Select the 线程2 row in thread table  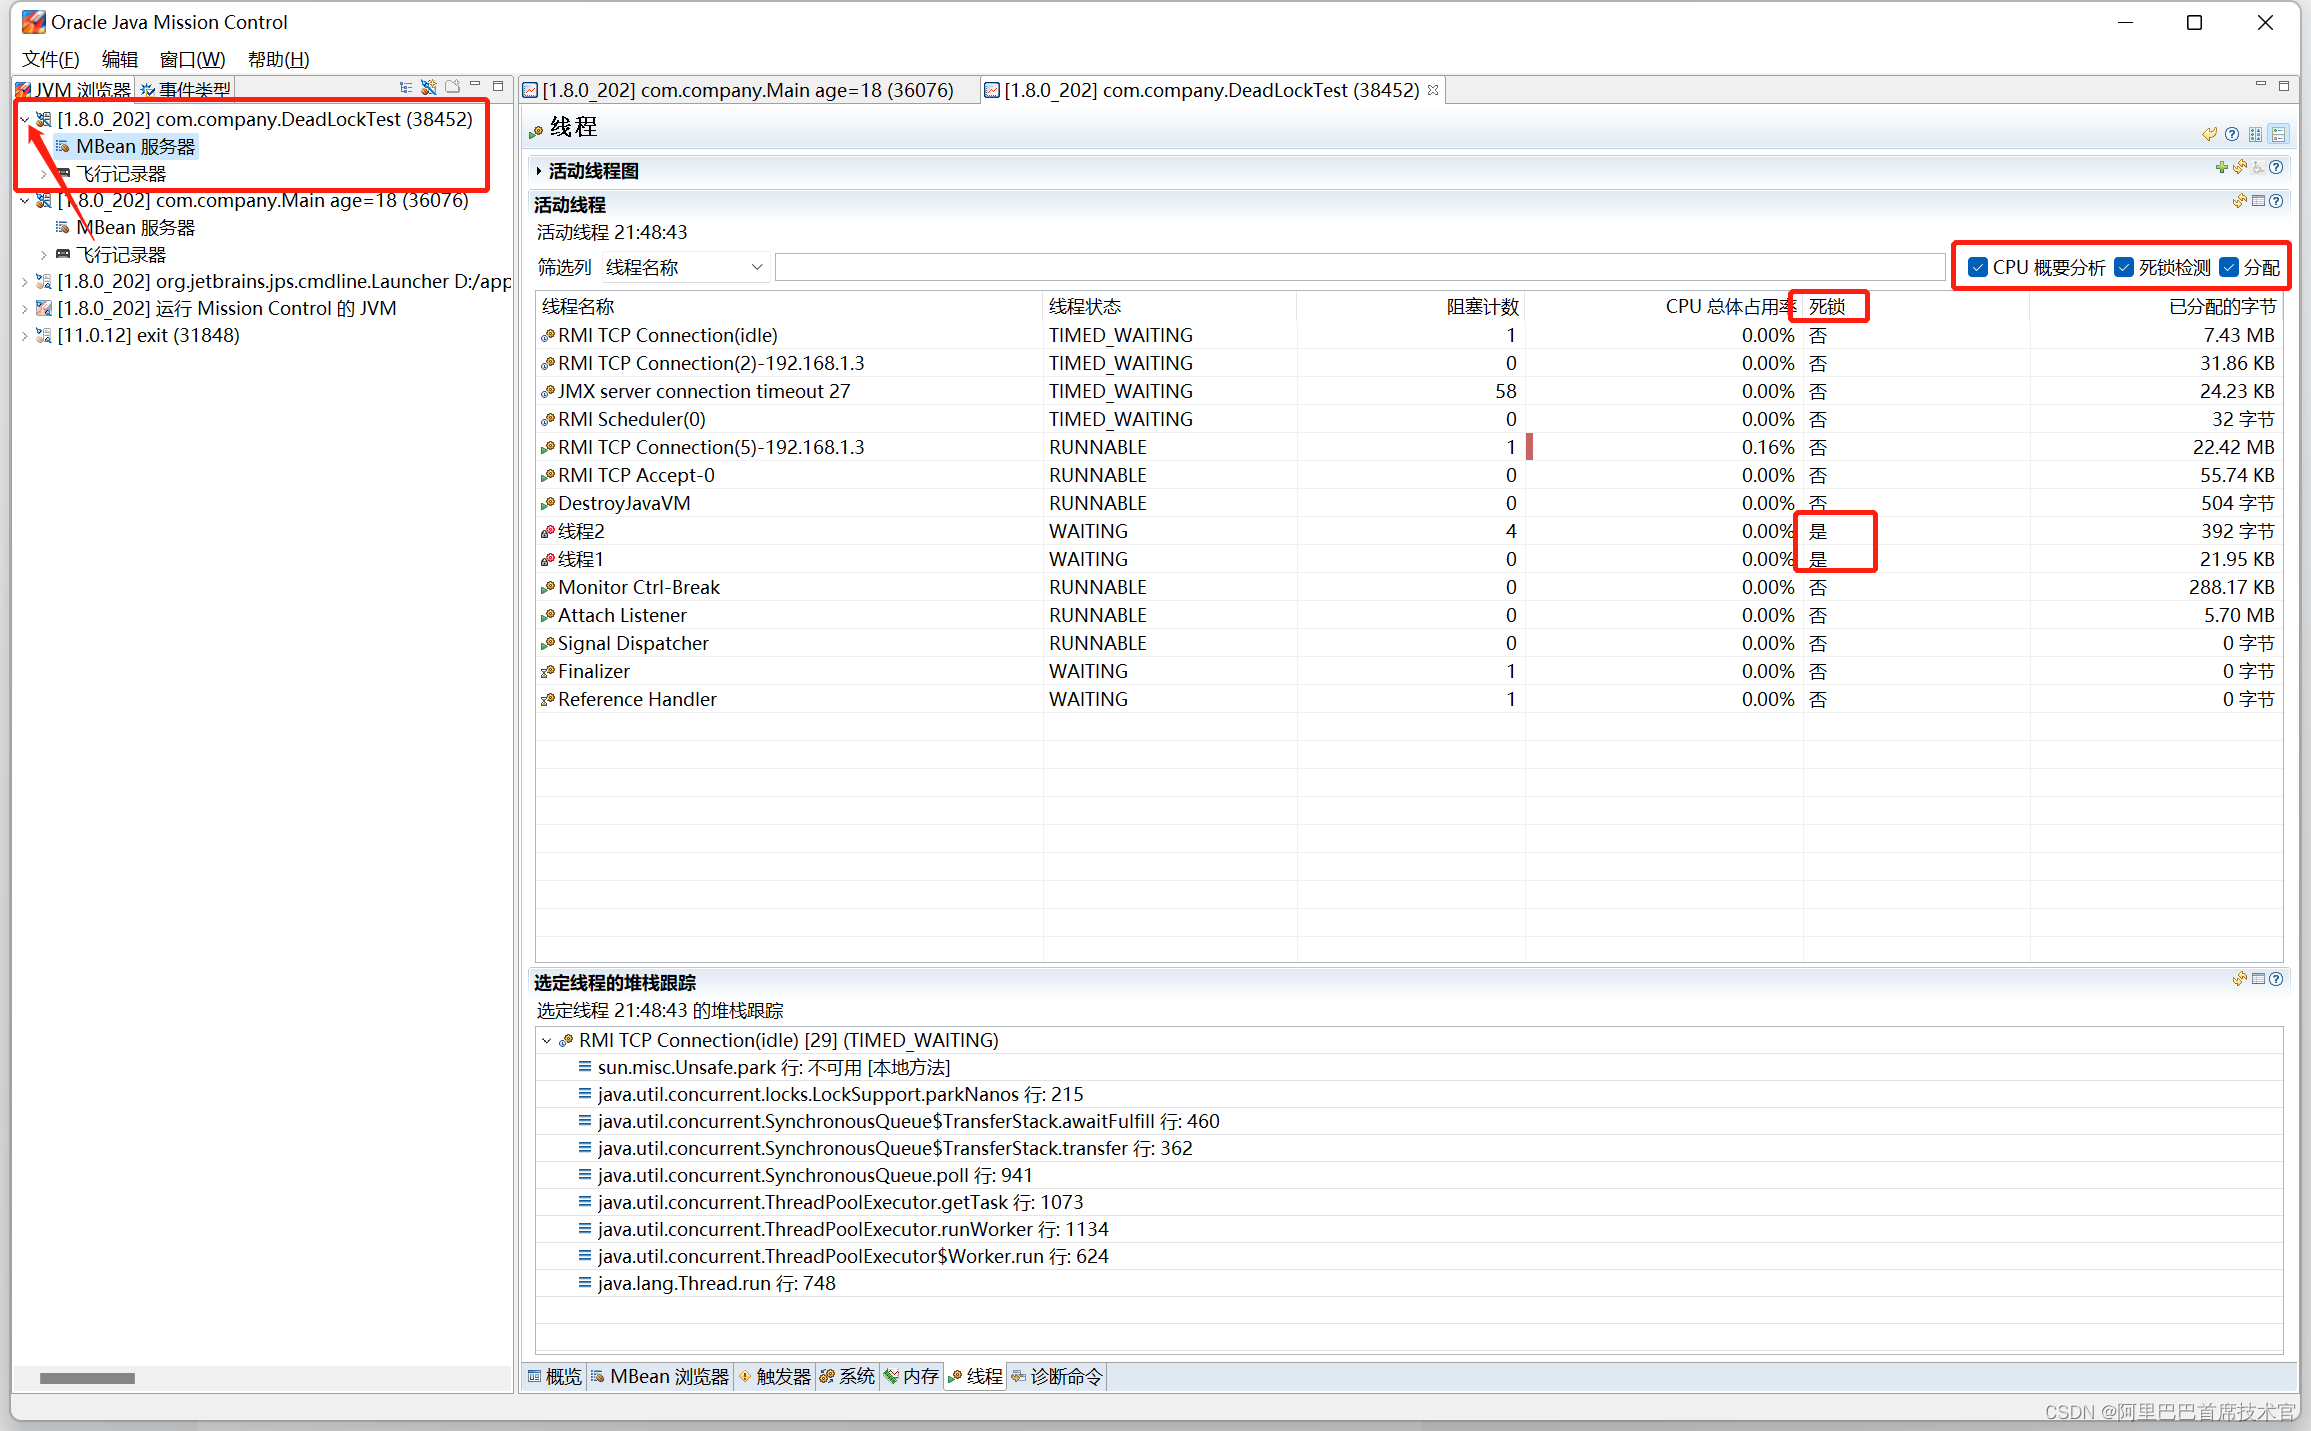(1409, 532)
